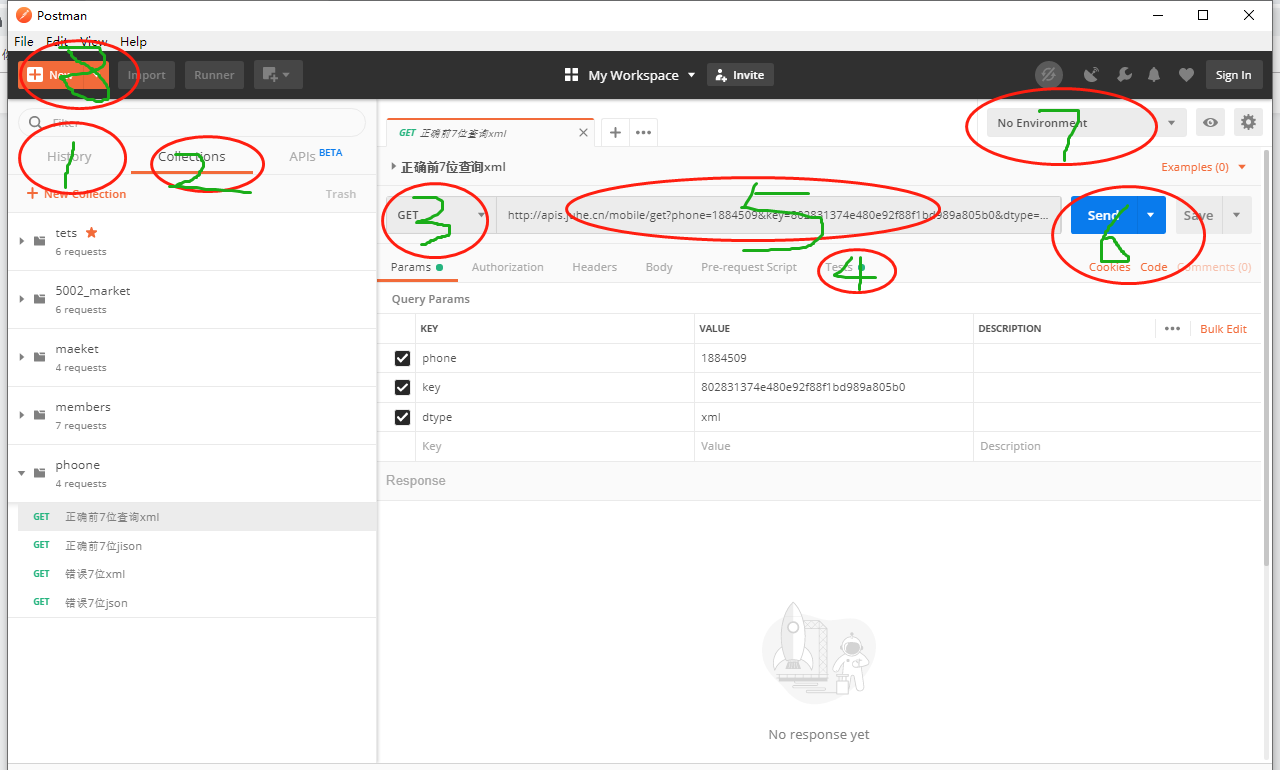Uncheck the dtype parameter checkbox
1280x770 pixels.
[x=403, y=417]
